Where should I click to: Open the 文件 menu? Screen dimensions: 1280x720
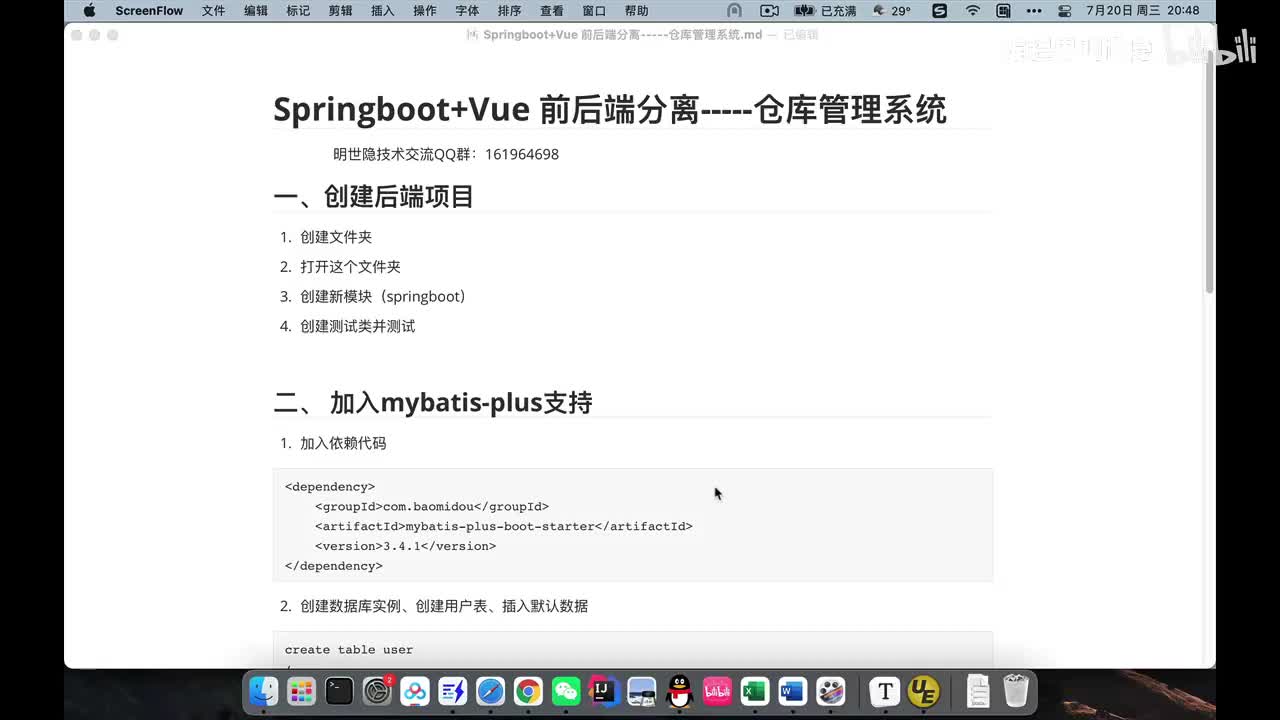[x=213, y=11]
